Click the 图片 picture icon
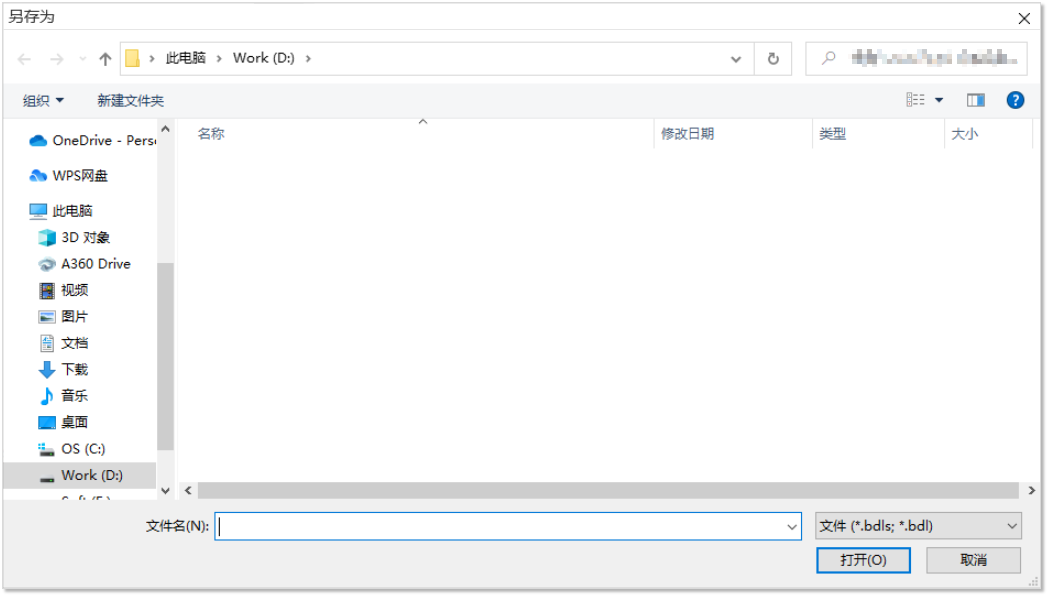The image size is (1048, 596). click(47, 317)
